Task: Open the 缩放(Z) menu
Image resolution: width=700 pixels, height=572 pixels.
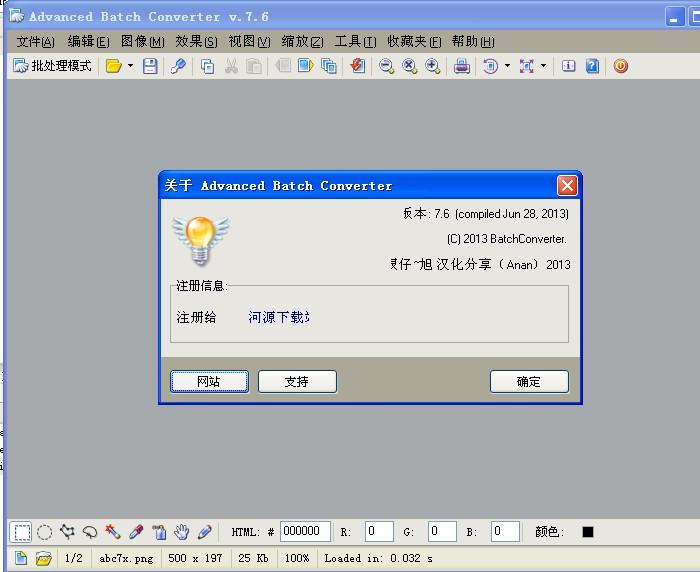Action: [x=303, y=42]
